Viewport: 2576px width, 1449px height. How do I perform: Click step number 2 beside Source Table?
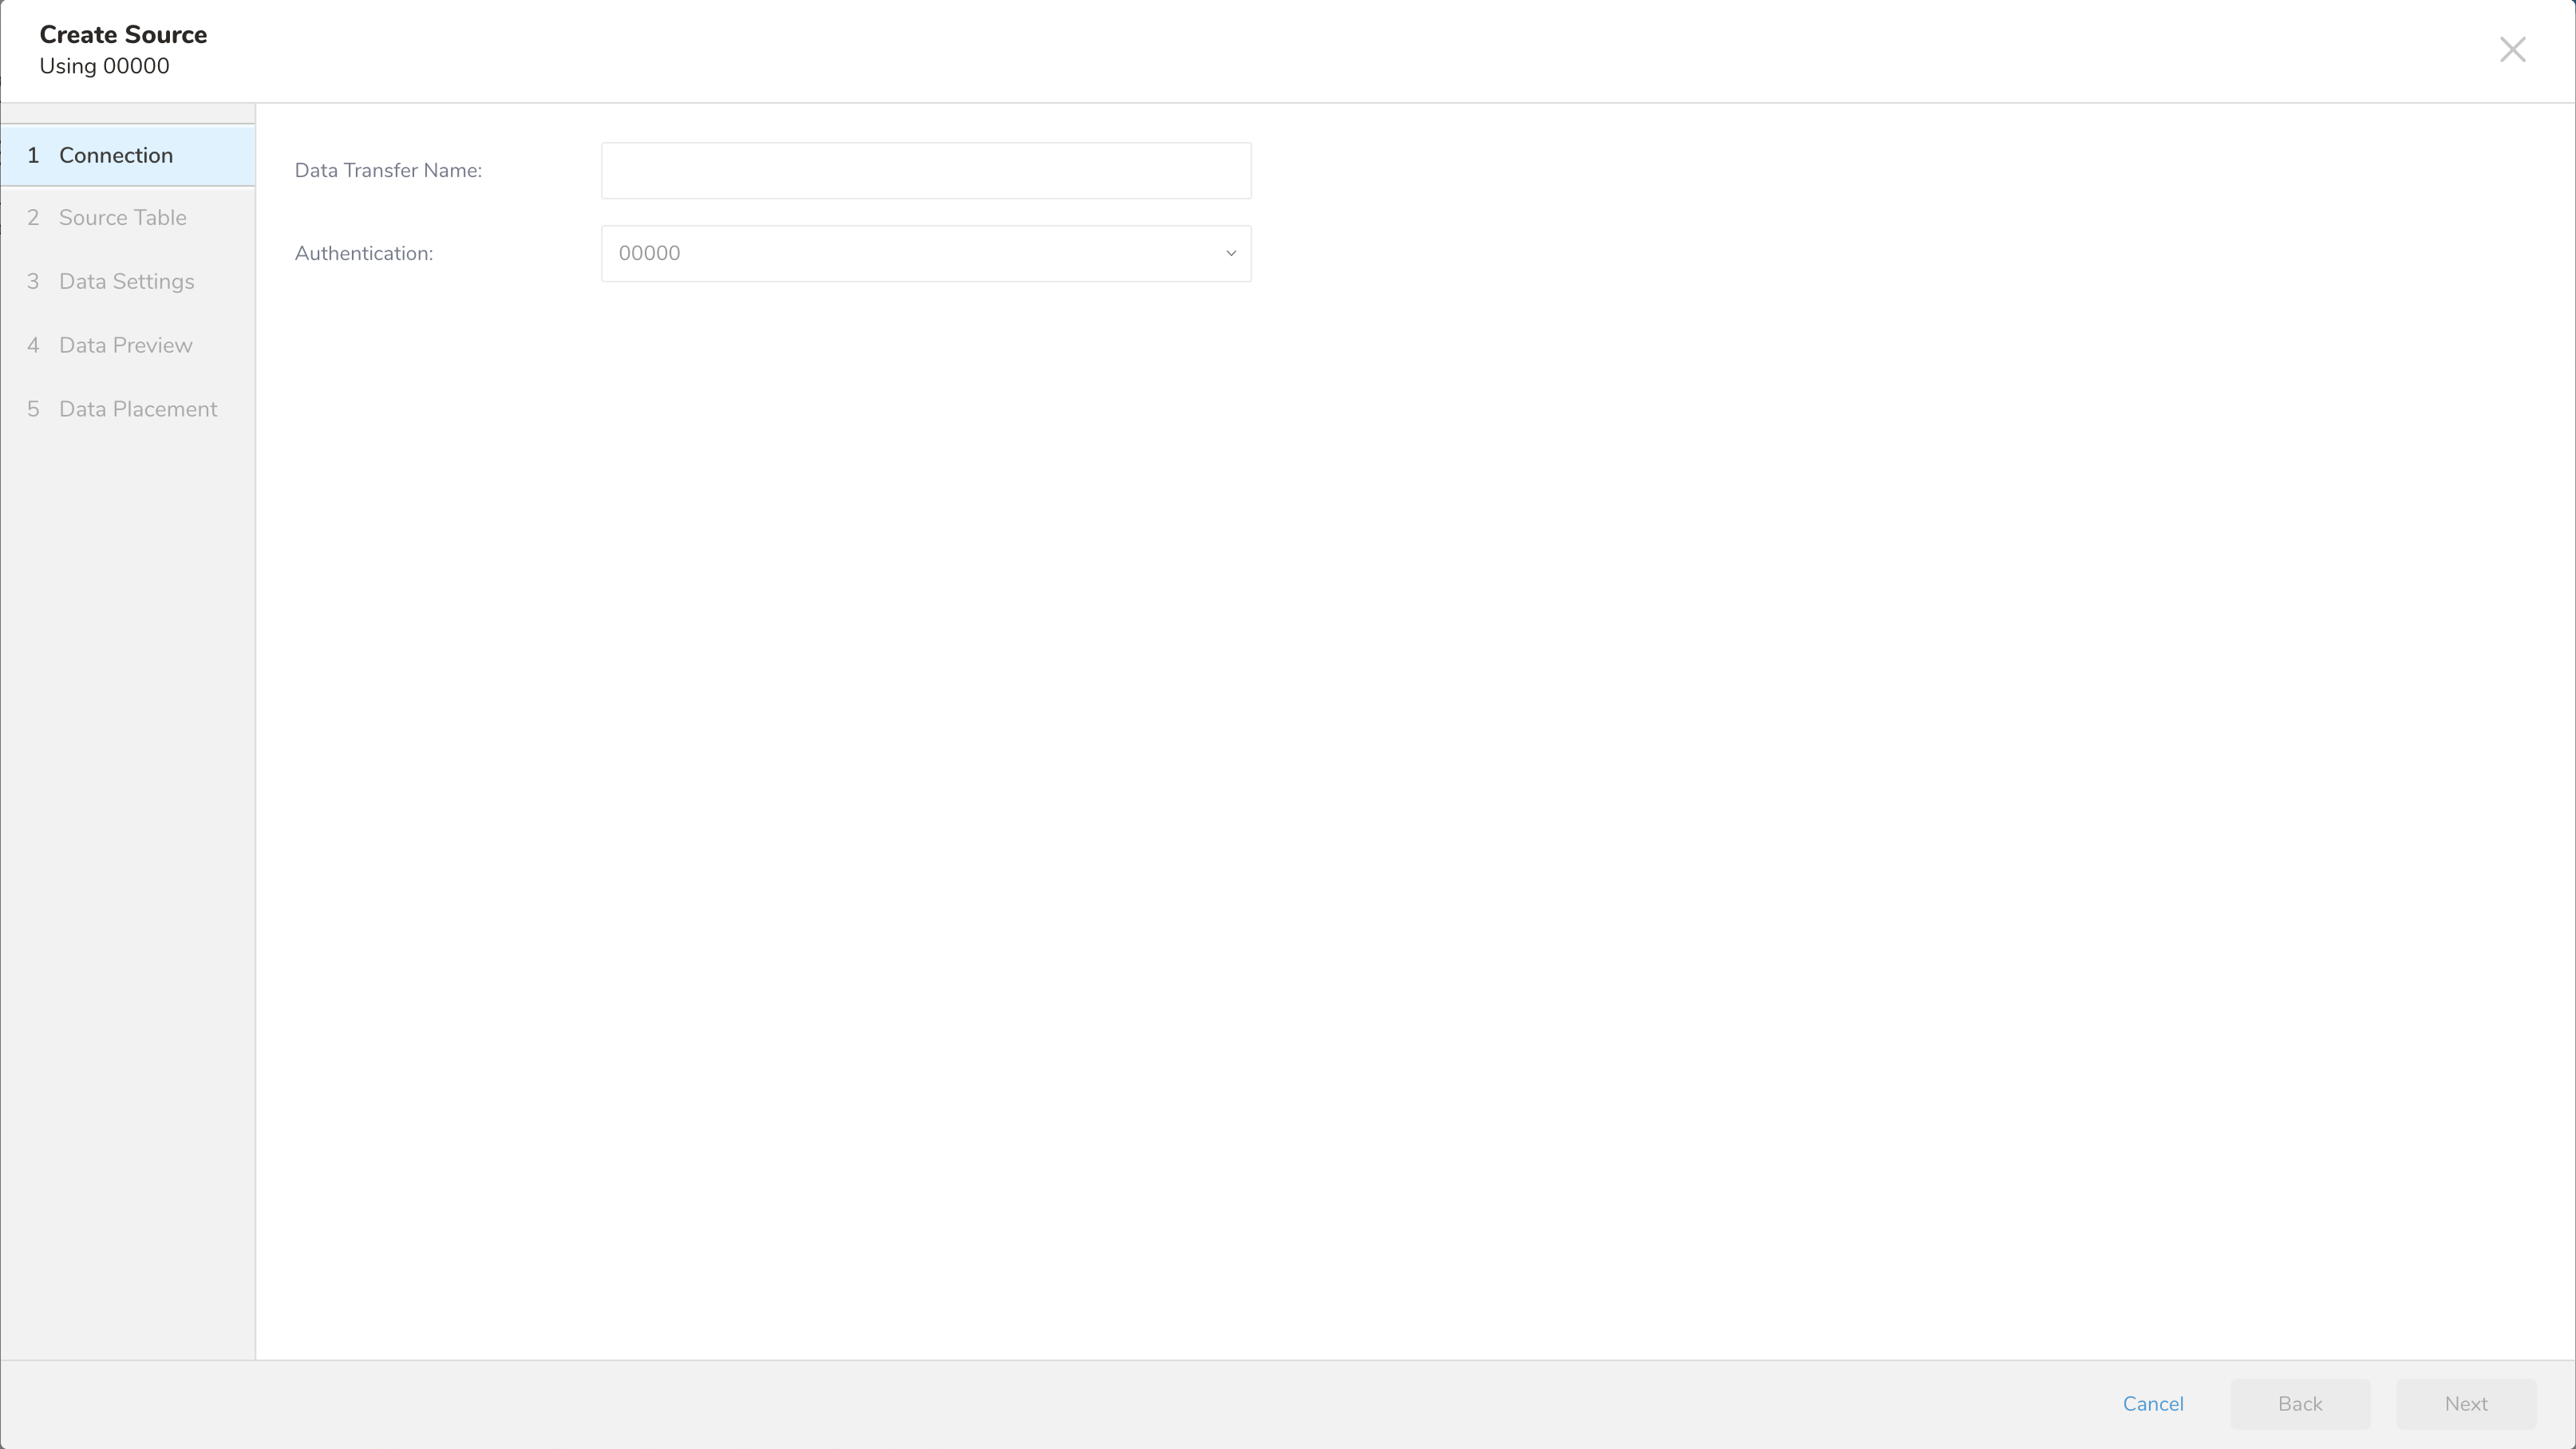tap(33, 218)
